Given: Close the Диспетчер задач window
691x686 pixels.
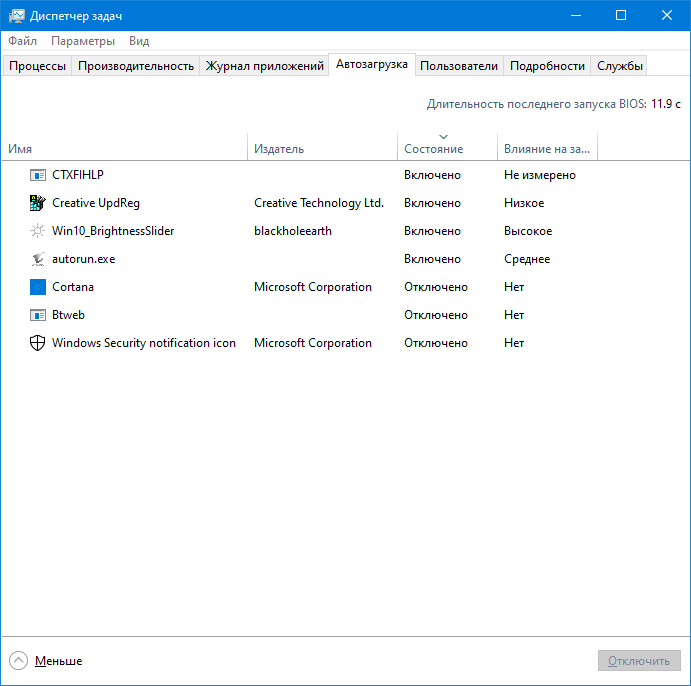Looking at the screenshot, I should point(667,15).
